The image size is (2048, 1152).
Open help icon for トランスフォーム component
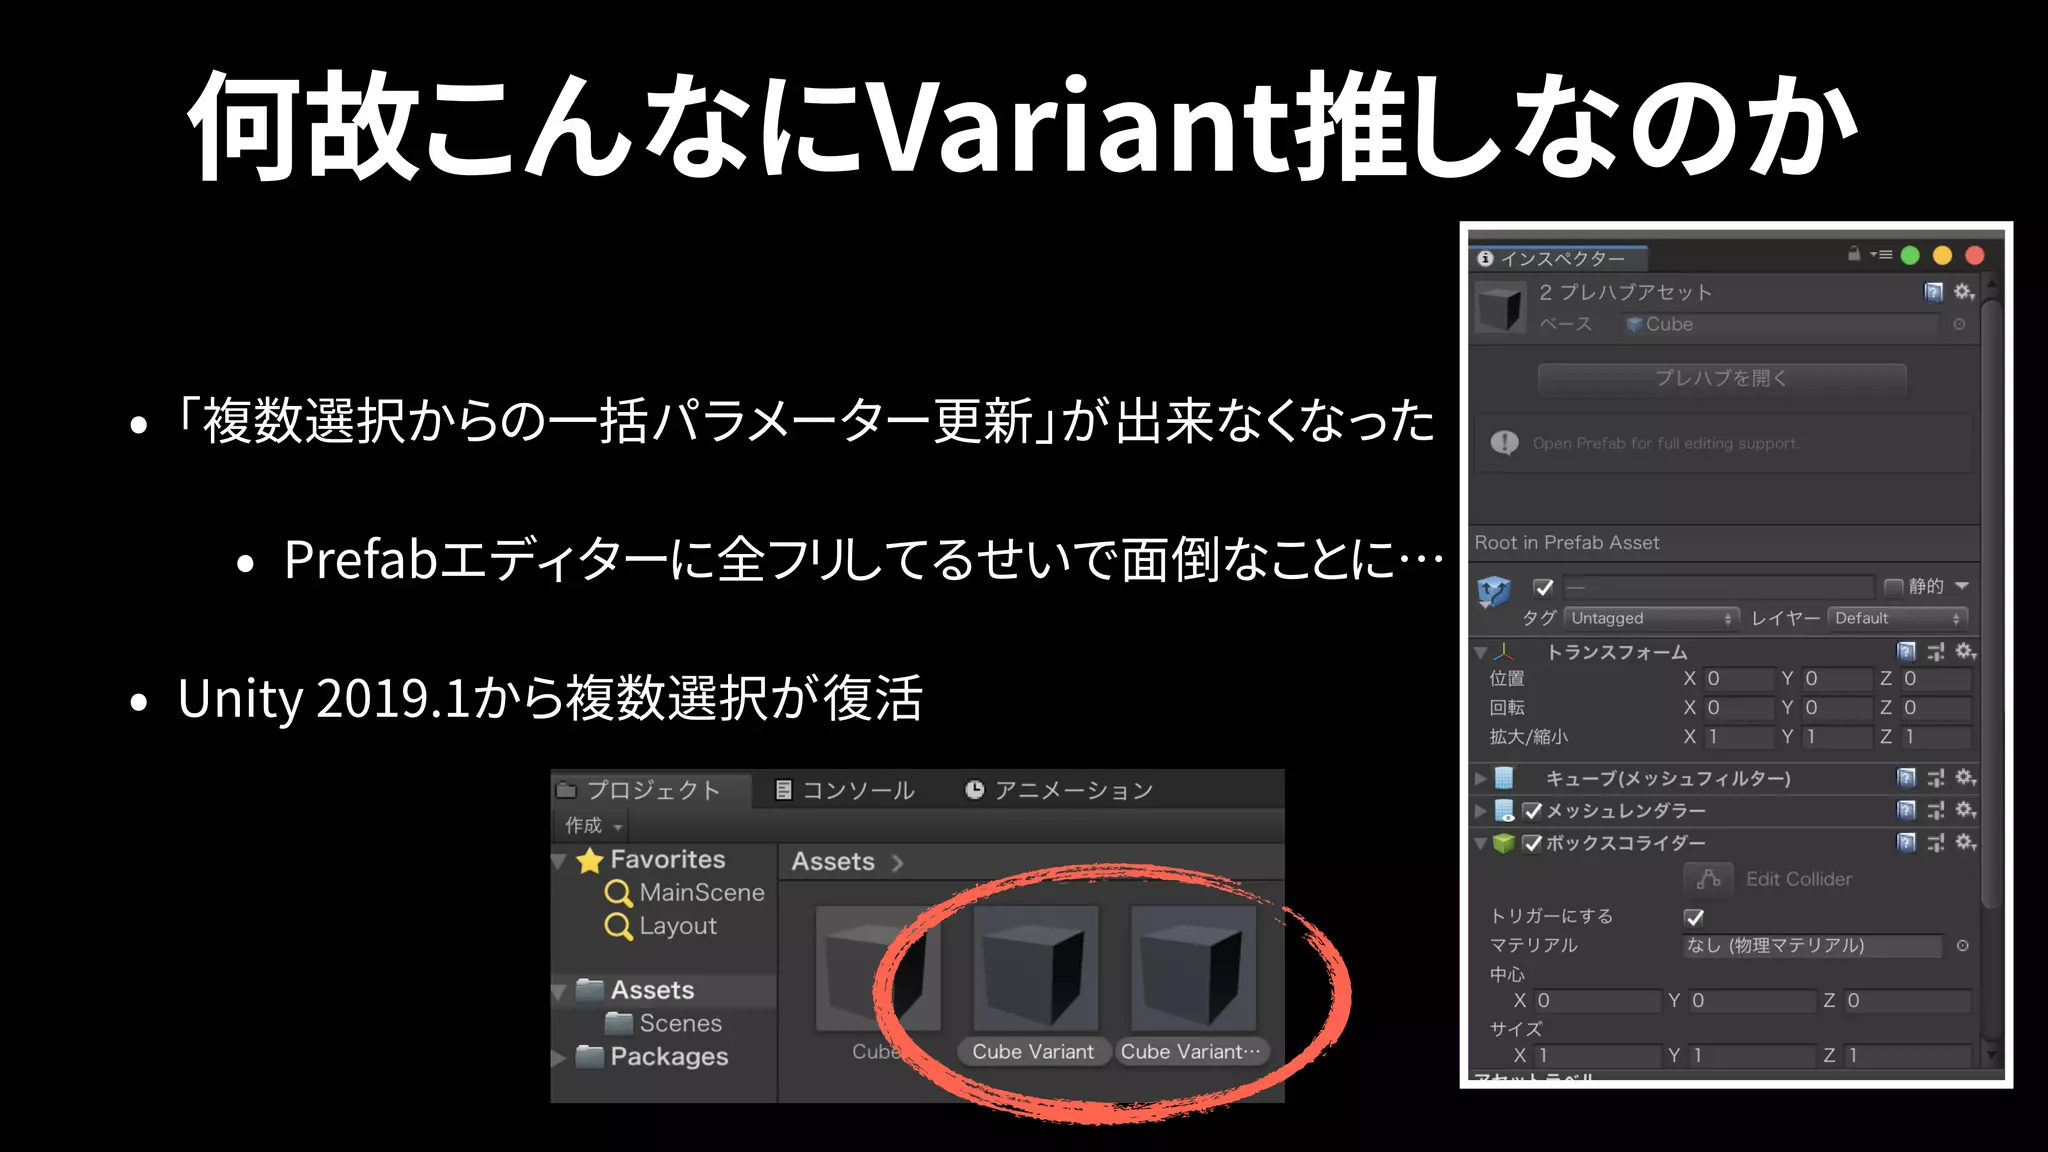[x=1907, y=652]
